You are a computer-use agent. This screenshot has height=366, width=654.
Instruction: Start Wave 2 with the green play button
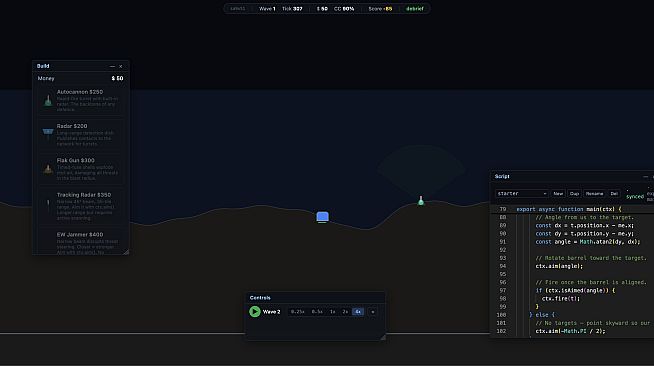point(254,311)
